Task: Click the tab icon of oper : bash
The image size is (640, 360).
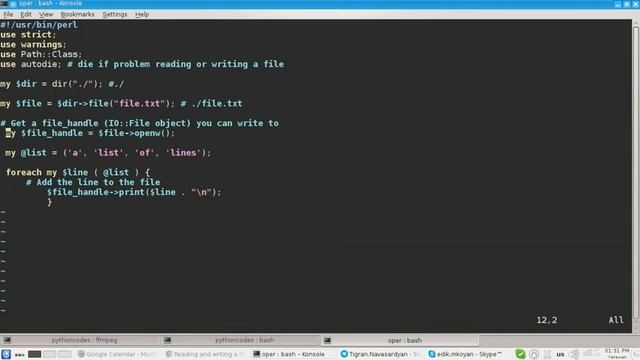Action: tap(327, 340)
